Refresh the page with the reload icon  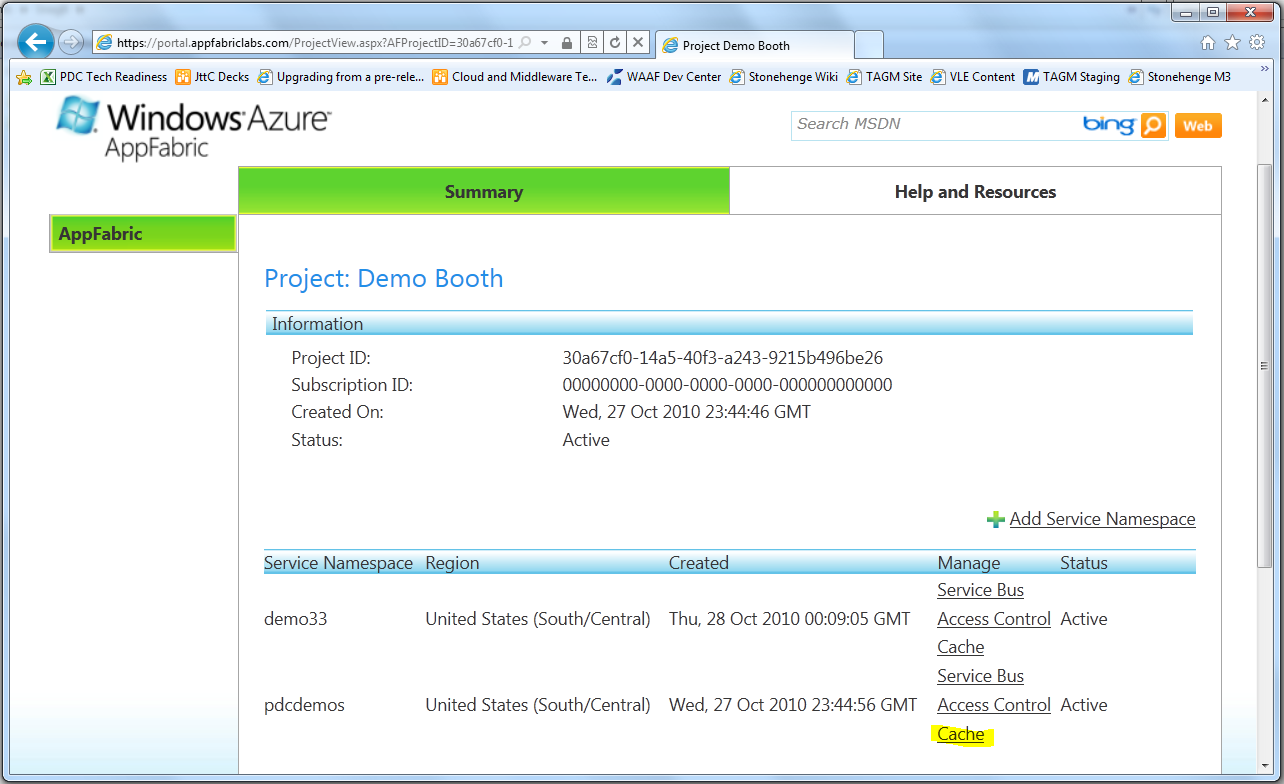[615, 43]
